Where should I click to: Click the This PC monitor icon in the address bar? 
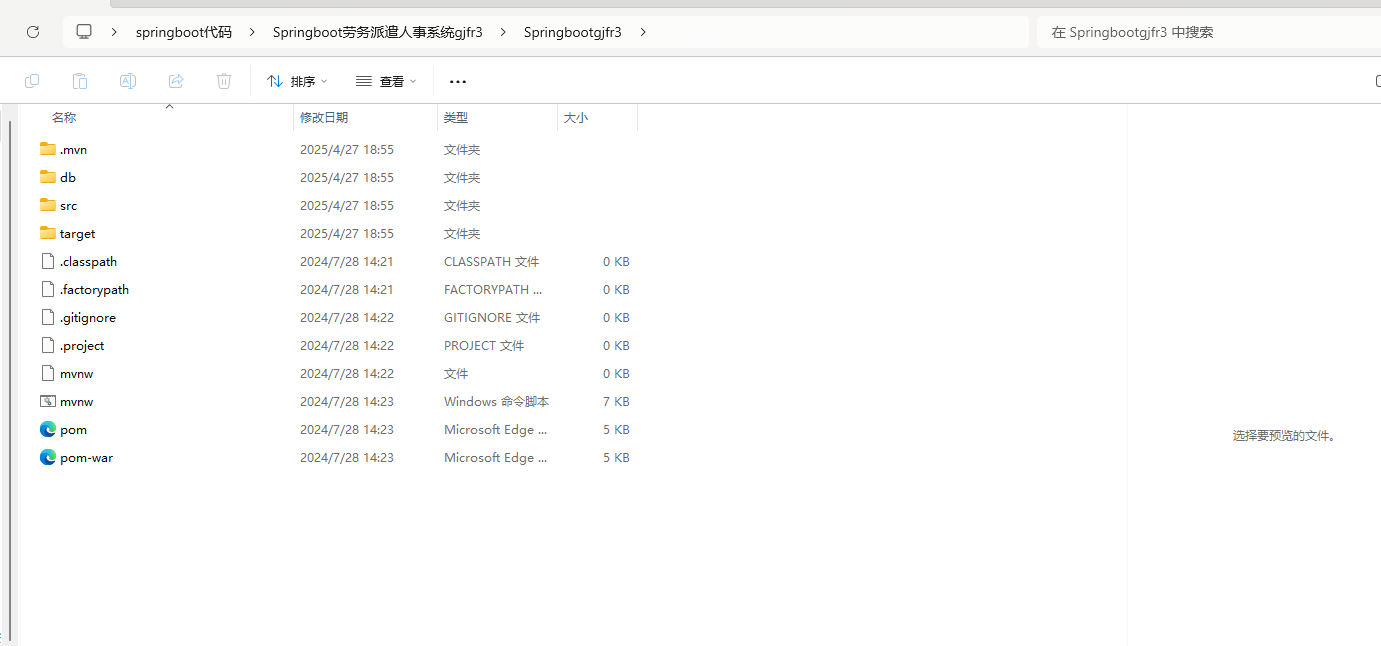point(84,32)
